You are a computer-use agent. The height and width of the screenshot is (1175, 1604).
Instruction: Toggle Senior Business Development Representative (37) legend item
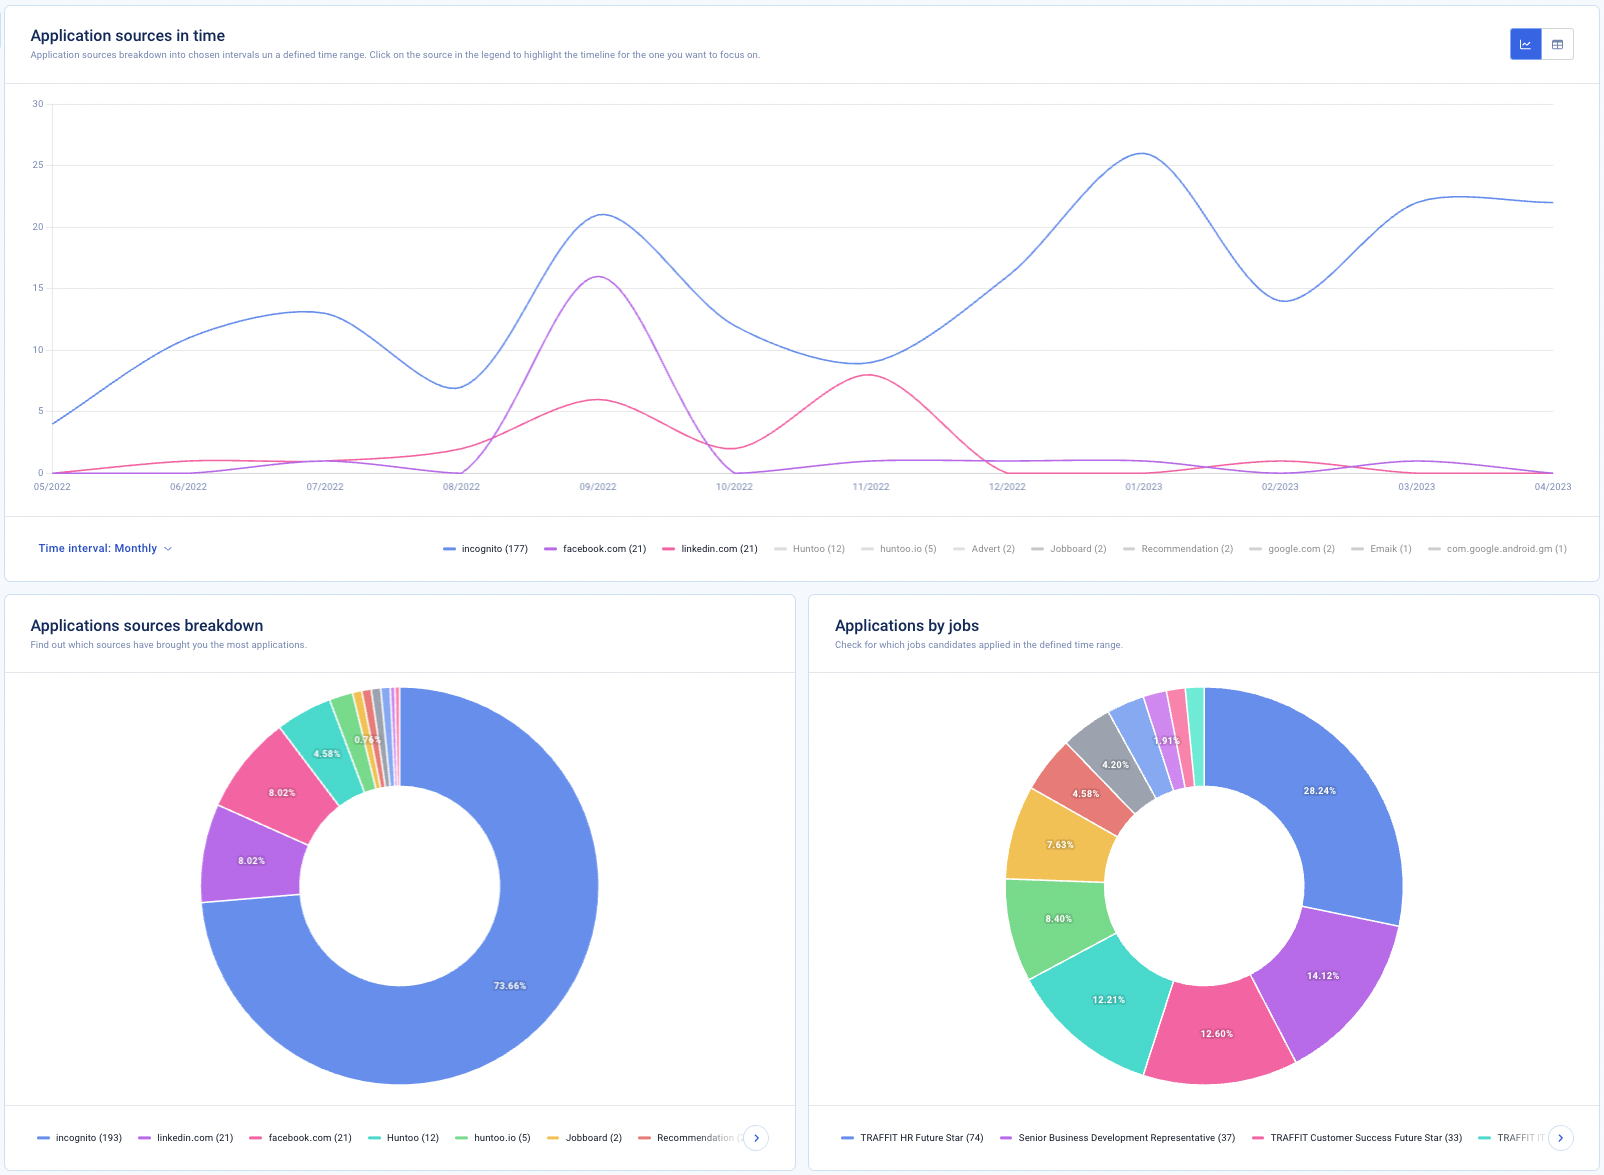1118,1138
